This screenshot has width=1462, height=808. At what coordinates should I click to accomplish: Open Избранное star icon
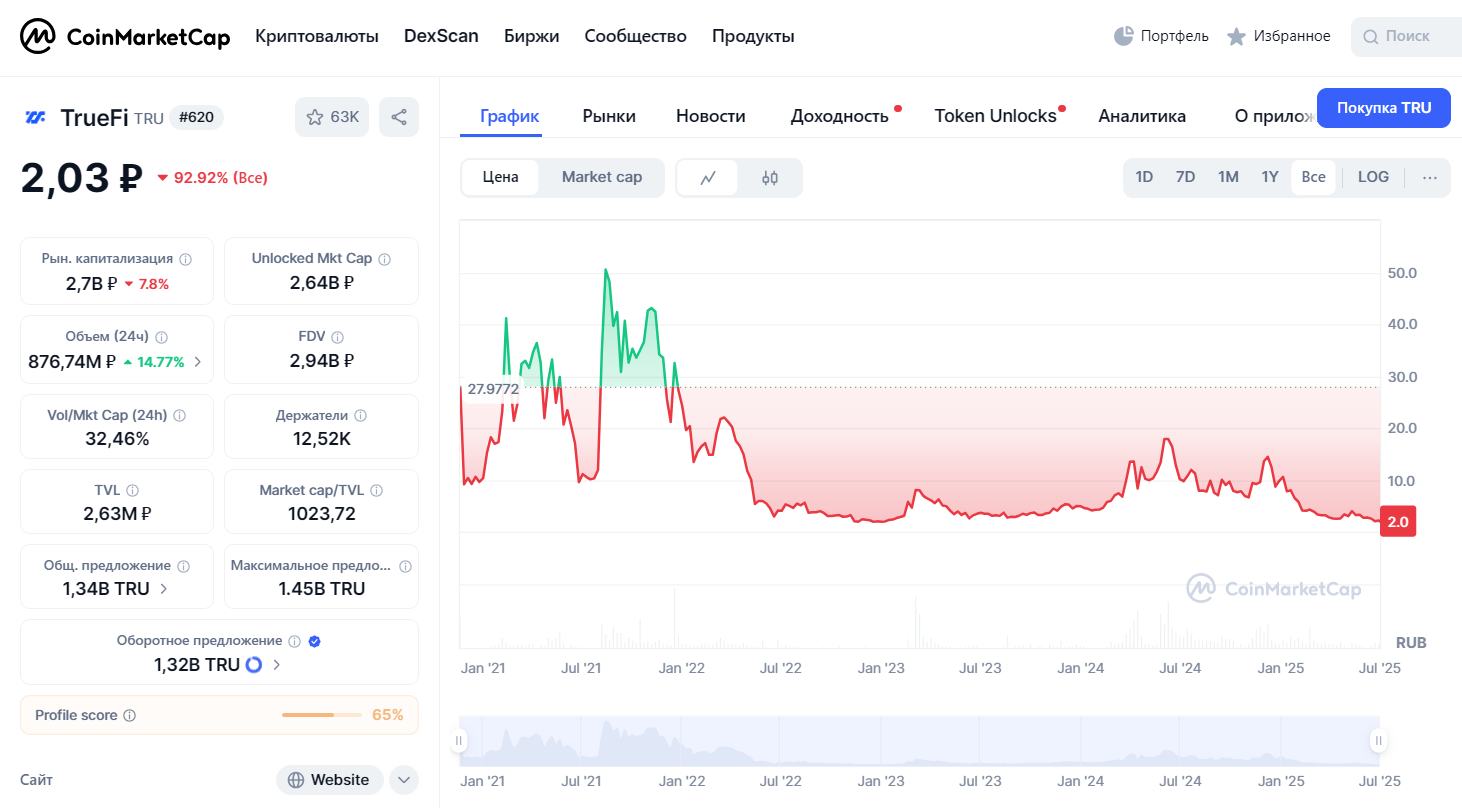1237,37
